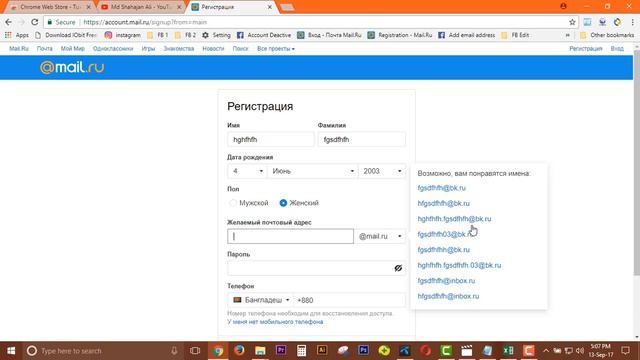
Task: Open the Account Deactive Facebook bookmark
Action: 264,35
